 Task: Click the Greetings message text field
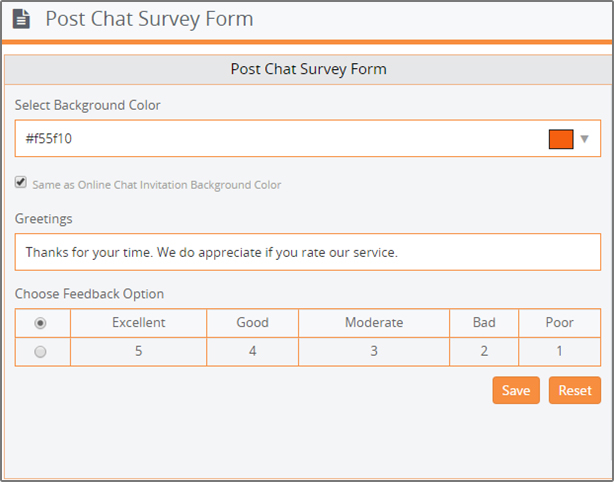pyautogui.click(x=308, y=252)
